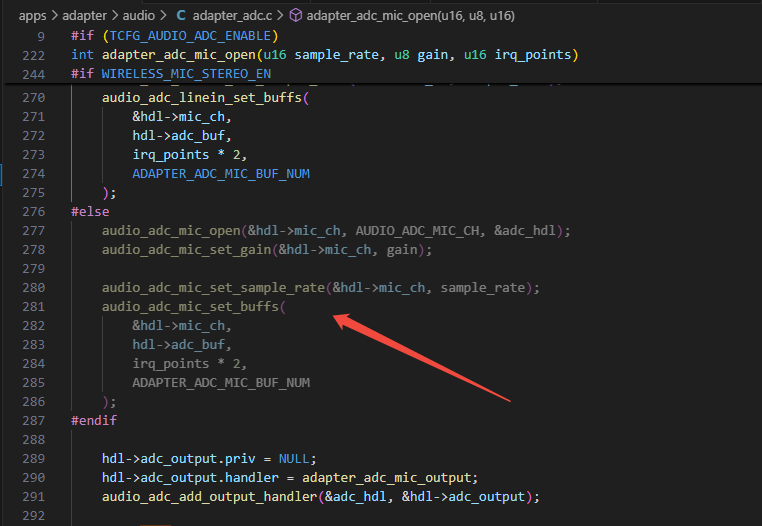The height and width of the screenshot is (526, 762).
Task: Click audio_adc_add_output_handler on line 291
Action: [x=209, y=497]
